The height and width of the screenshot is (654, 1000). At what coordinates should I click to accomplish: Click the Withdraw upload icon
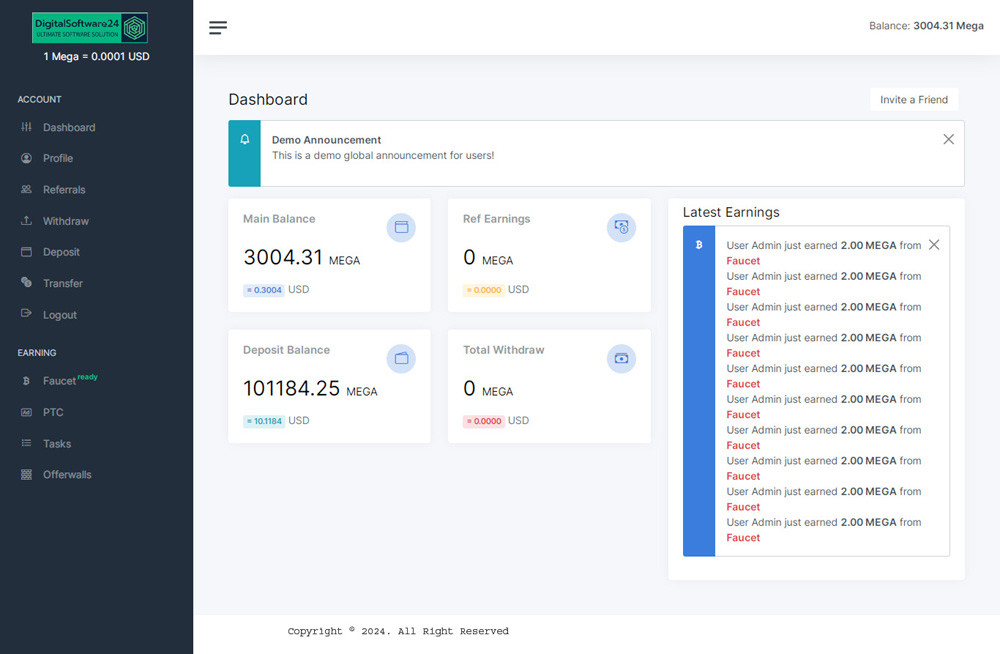26,221
